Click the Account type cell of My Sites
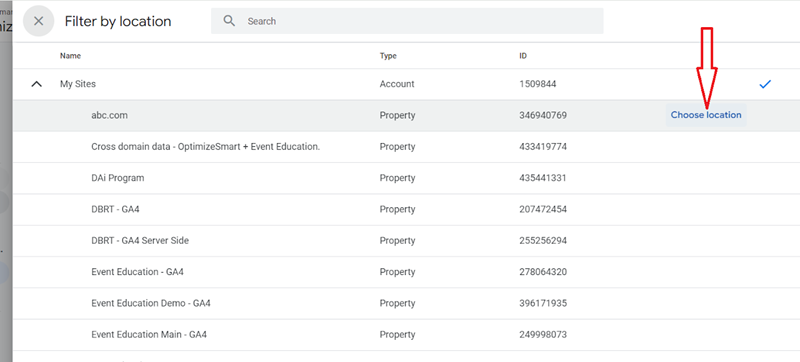Image resolution: width=800 pixels, height=362 pixels. click(x=397, y=84)
